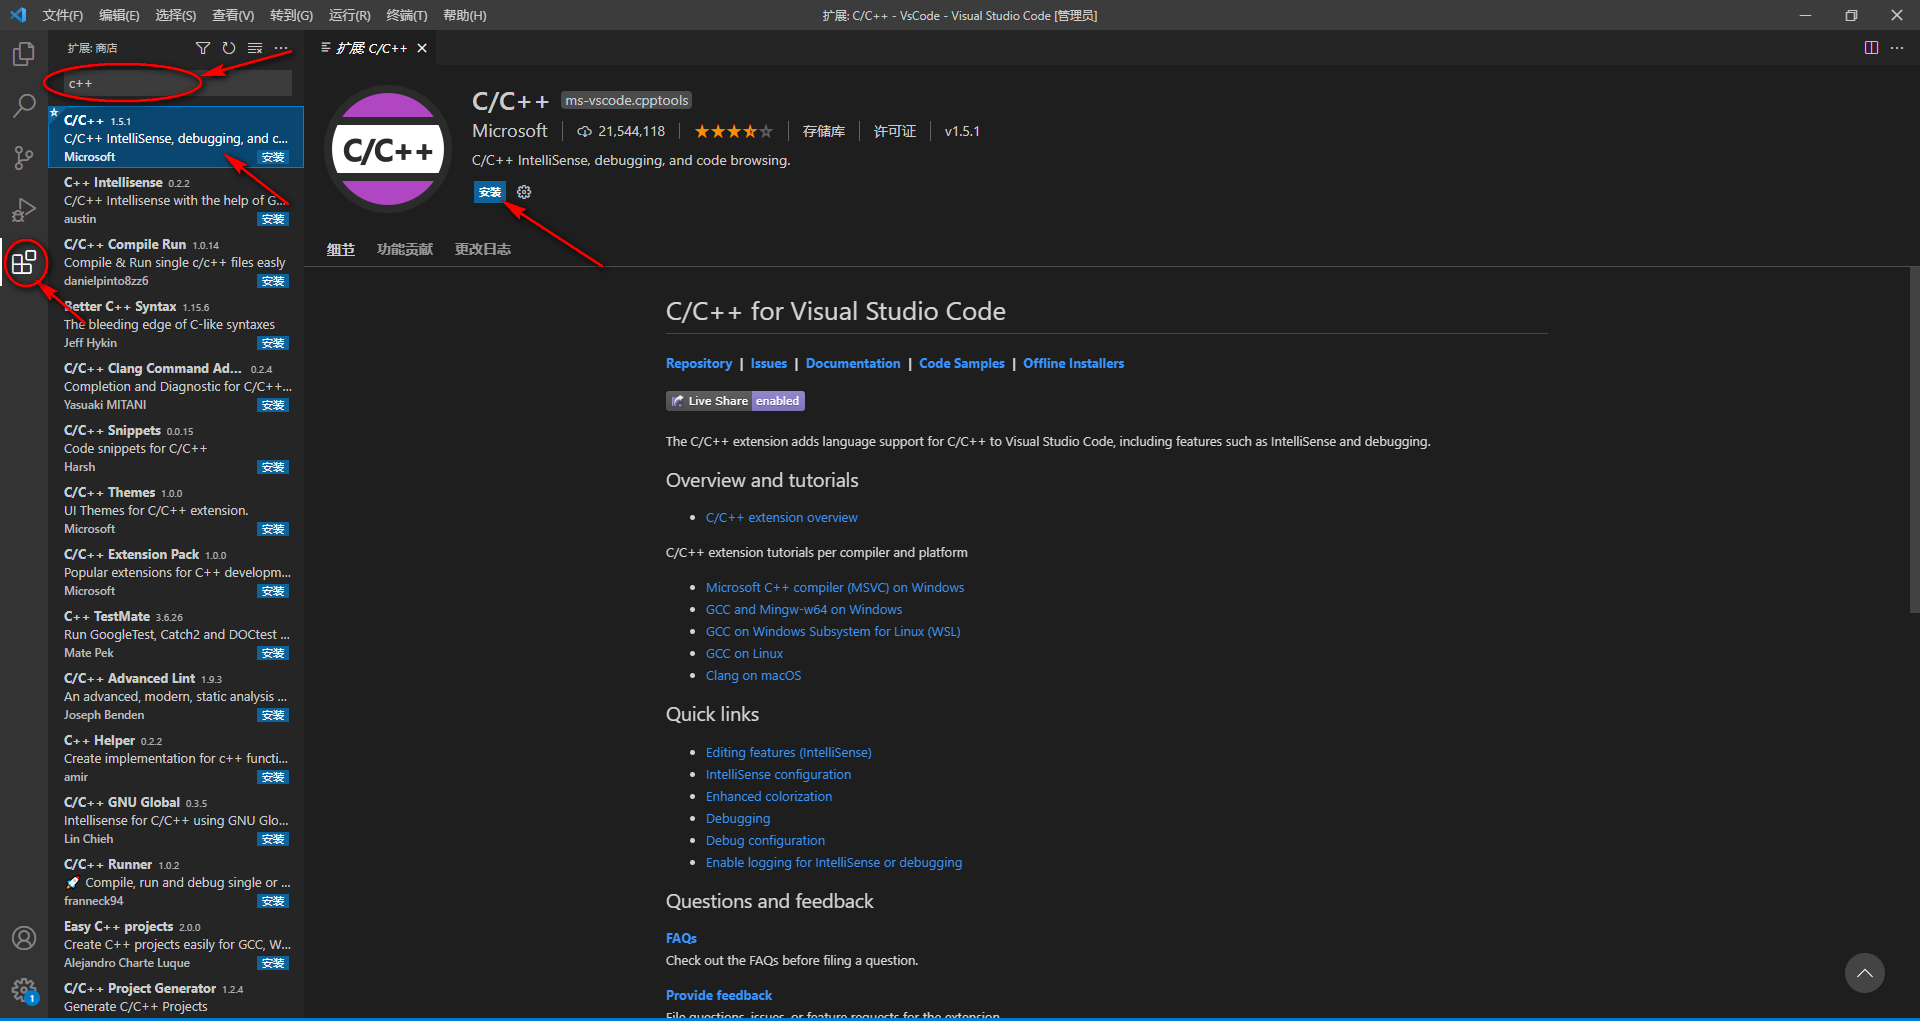Open the GCC on Linux tutorial link
Viewport: 1920px width, 1021px height.
point(744,653)
